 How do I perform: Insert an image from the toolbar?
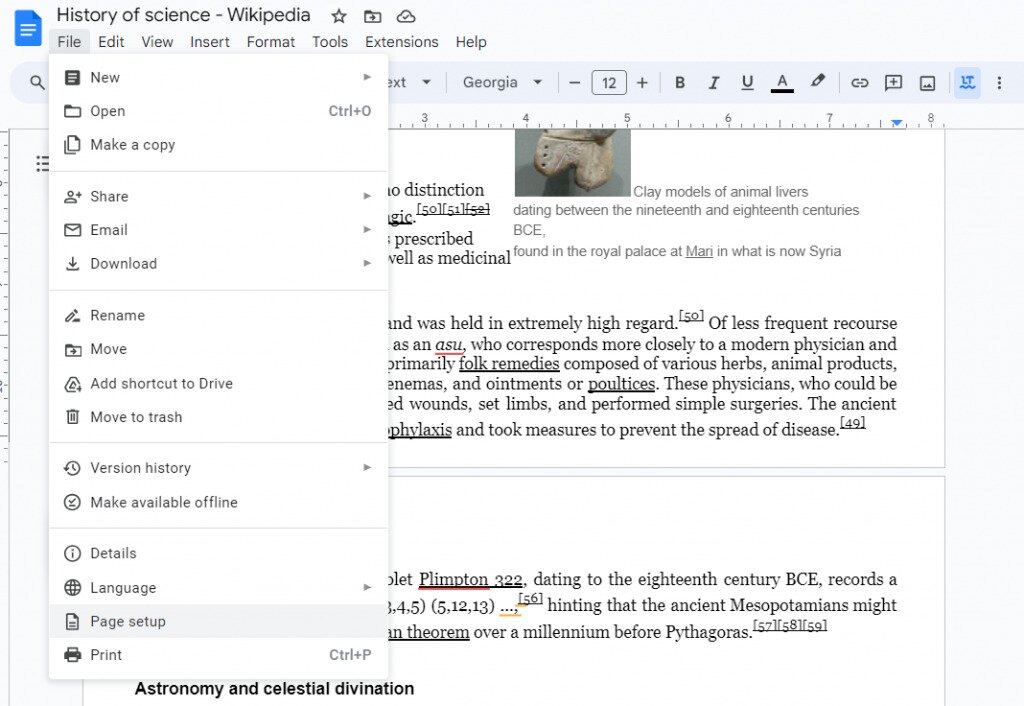click(927, 82)
